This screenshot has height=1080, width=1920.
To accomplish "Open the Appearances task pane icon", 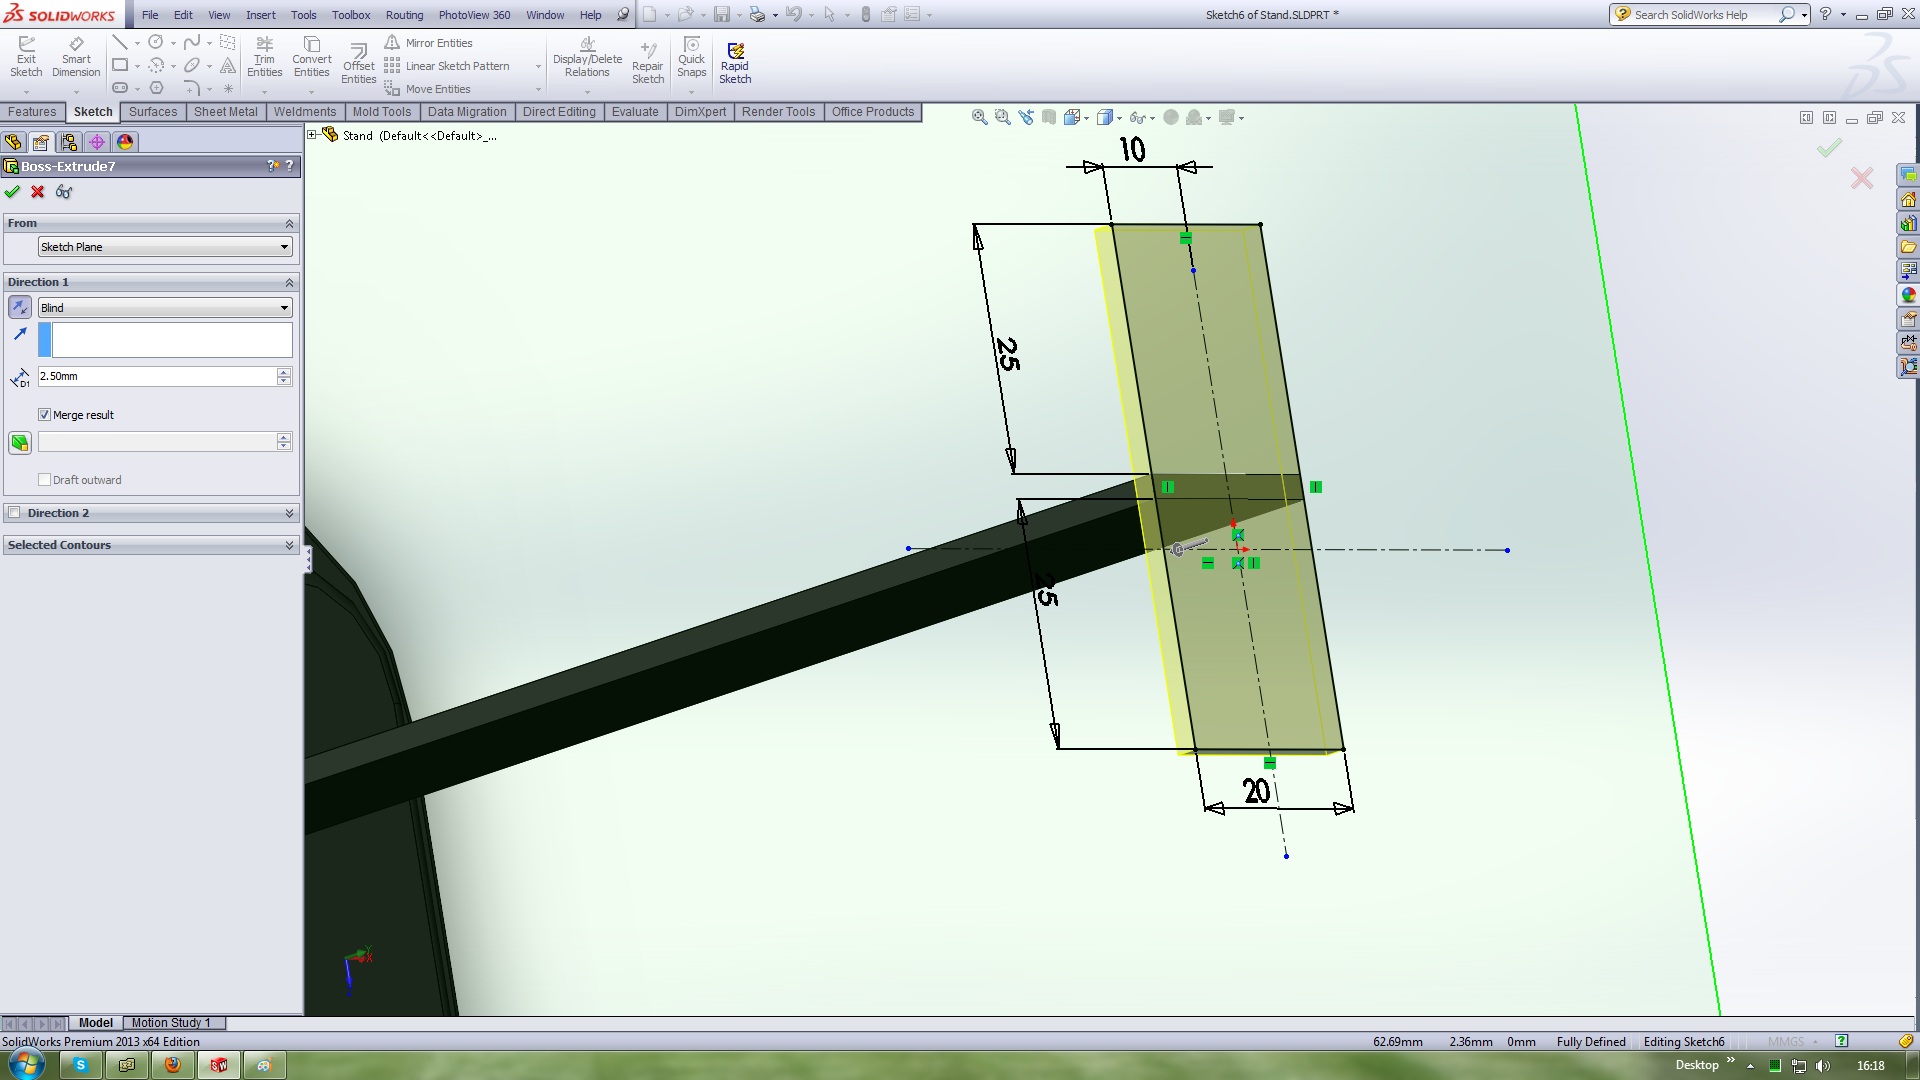I will [1909, 295].
